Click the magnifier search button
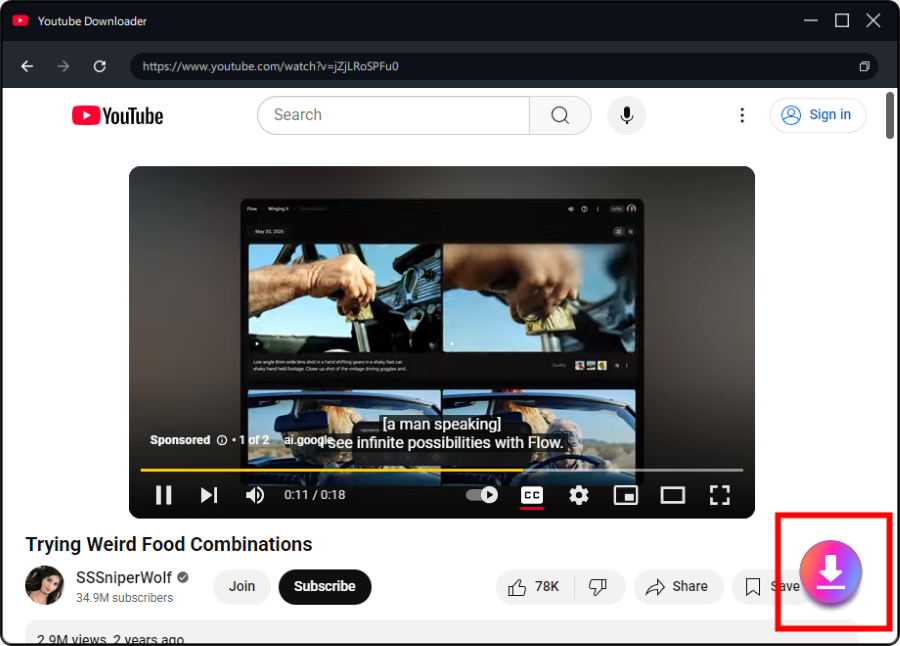900x646 pixels. pyautogui.click(x=560, y=115)
